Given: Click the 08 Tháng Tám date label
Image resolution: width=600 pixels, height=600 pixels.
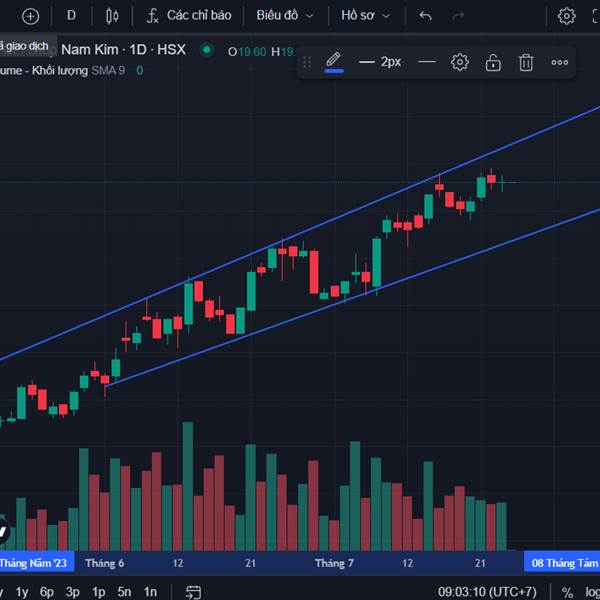Looking at the screenshot, I should pyautogui.click(x=562, y=563).
